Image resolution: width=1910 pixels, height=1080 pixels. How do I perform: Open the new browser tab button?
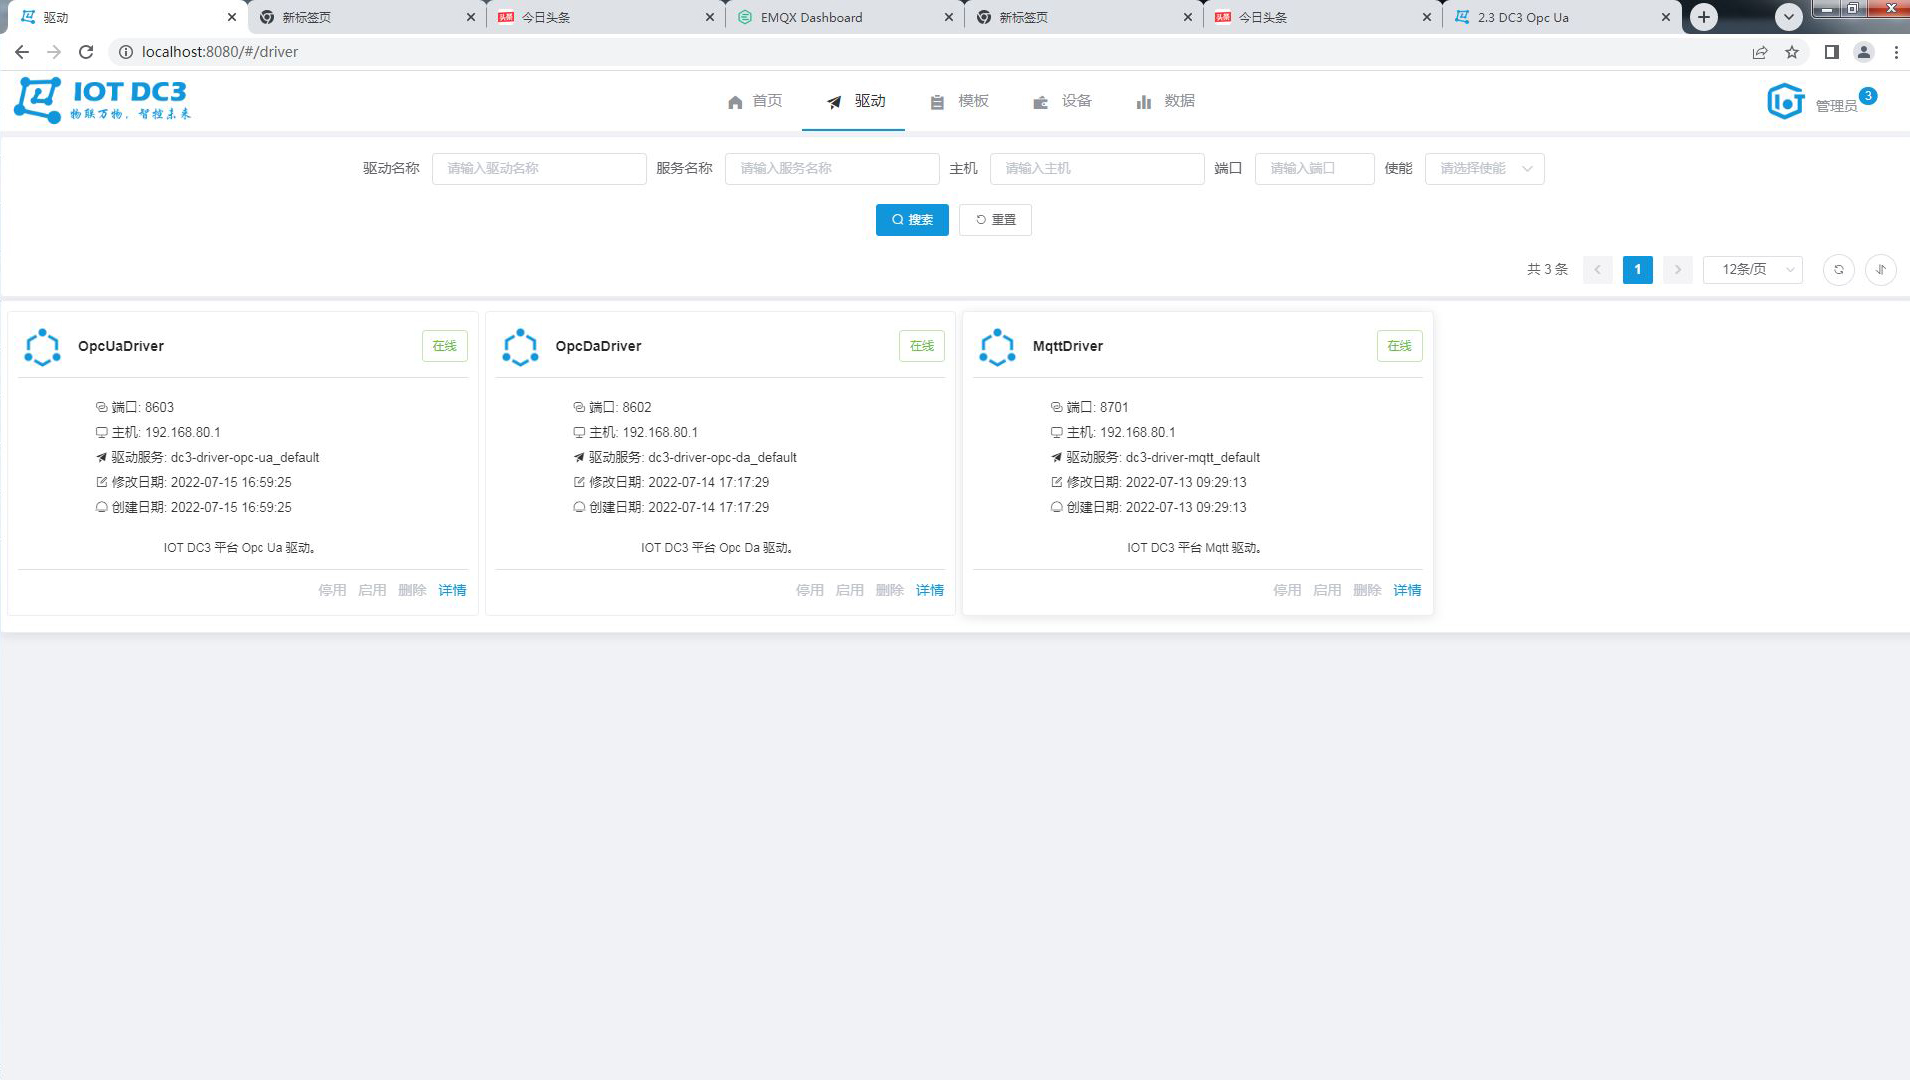1704,17
